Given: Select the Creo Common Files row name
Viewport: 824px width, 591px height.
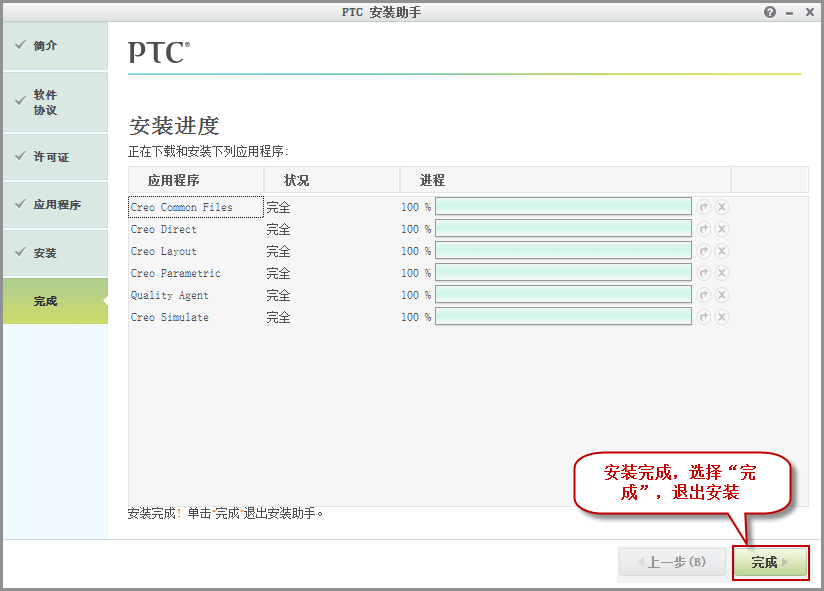Looking at the screenshot, I should point(181,208).
